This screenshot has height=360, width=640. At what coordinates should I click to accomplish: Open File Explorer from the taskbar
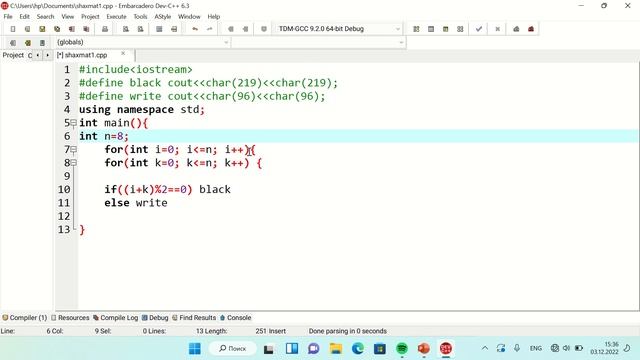click(336, 349)
